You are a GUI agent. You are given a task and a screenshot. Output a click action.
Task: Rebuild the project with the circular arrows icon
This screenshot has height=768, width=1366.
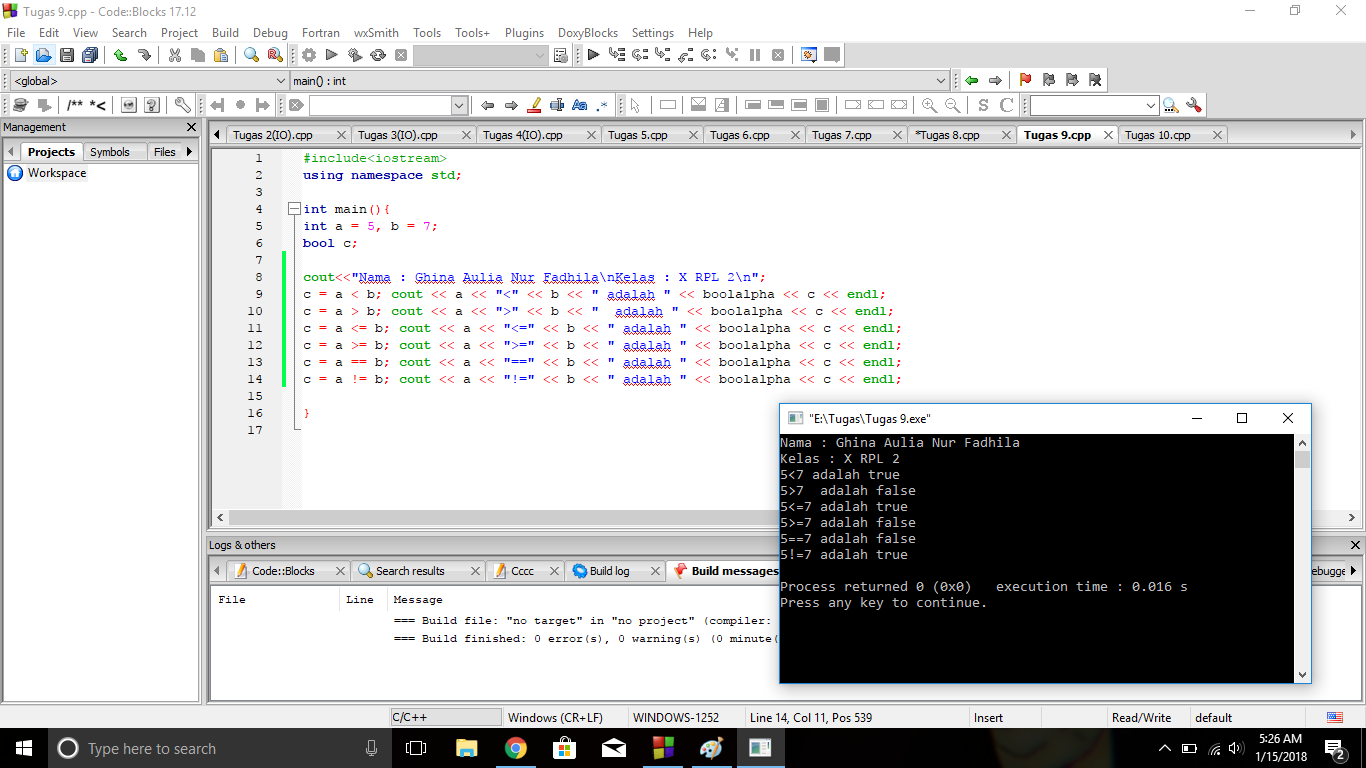[x=378, y=56]
